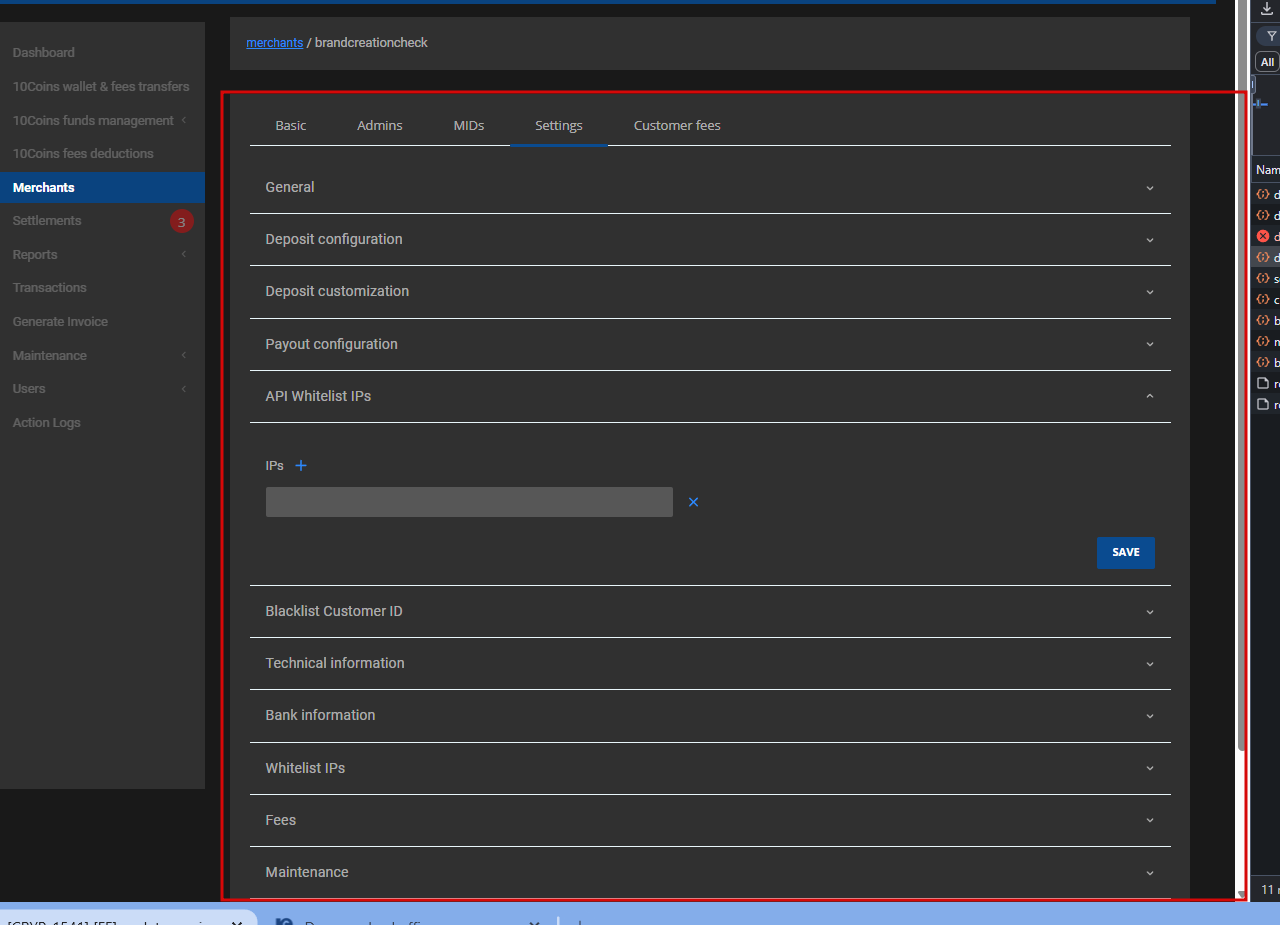1280x925 pixels.
Task: Open Transactions from the sidebar
Action: 50,288
